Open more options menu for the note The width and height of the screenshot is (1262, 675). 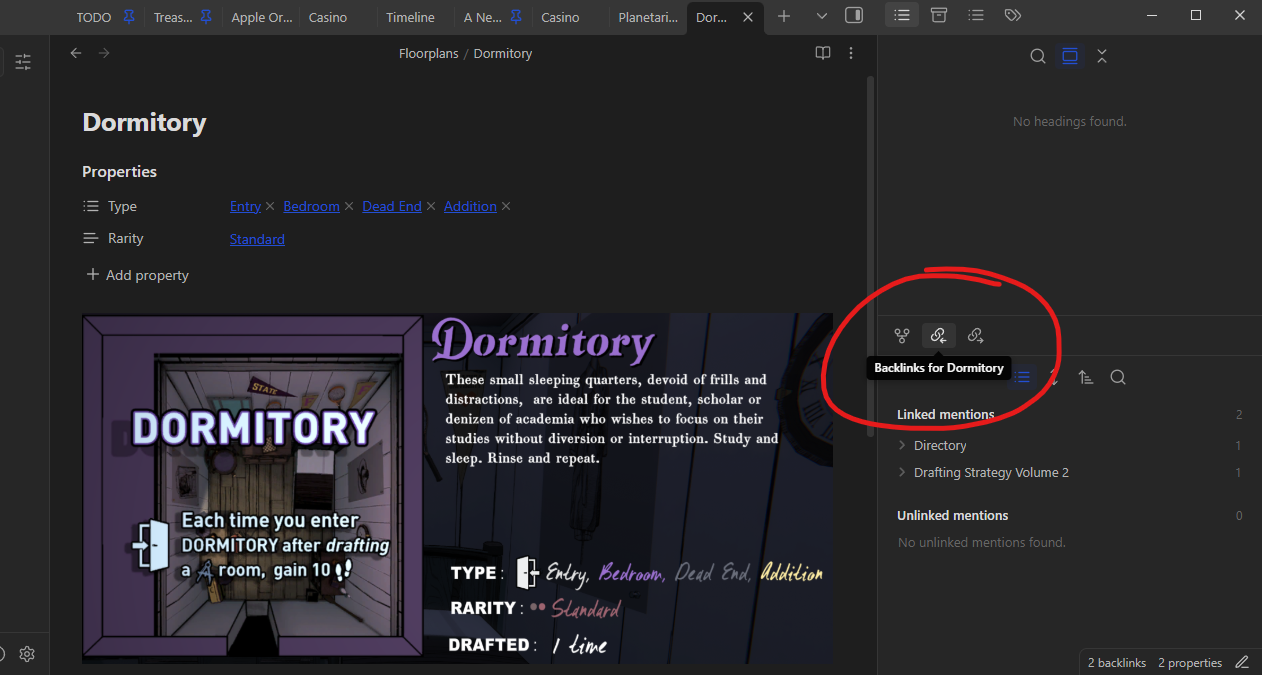tap(851, 53)
